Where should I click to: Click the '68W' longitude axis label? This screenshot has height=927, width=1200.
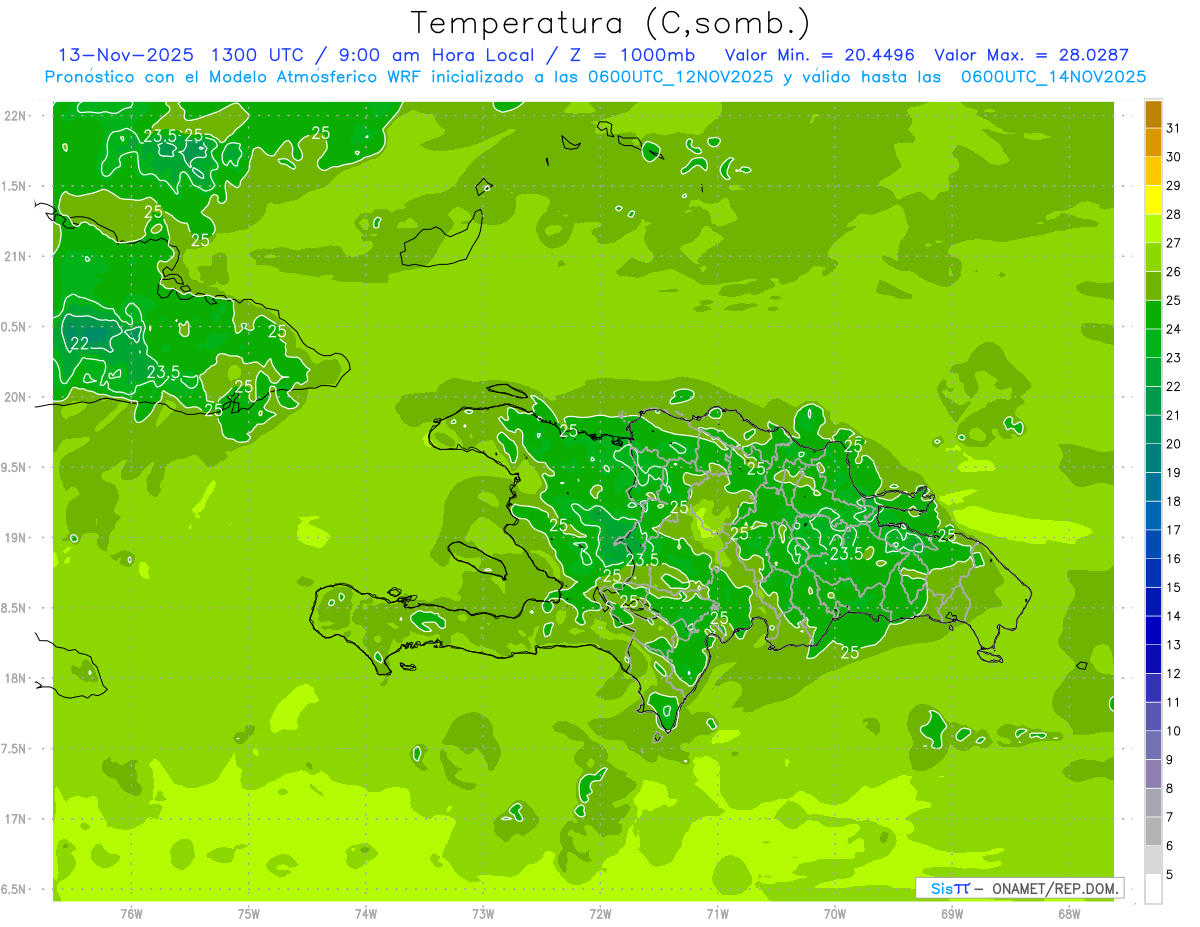tap(1069, 914)
